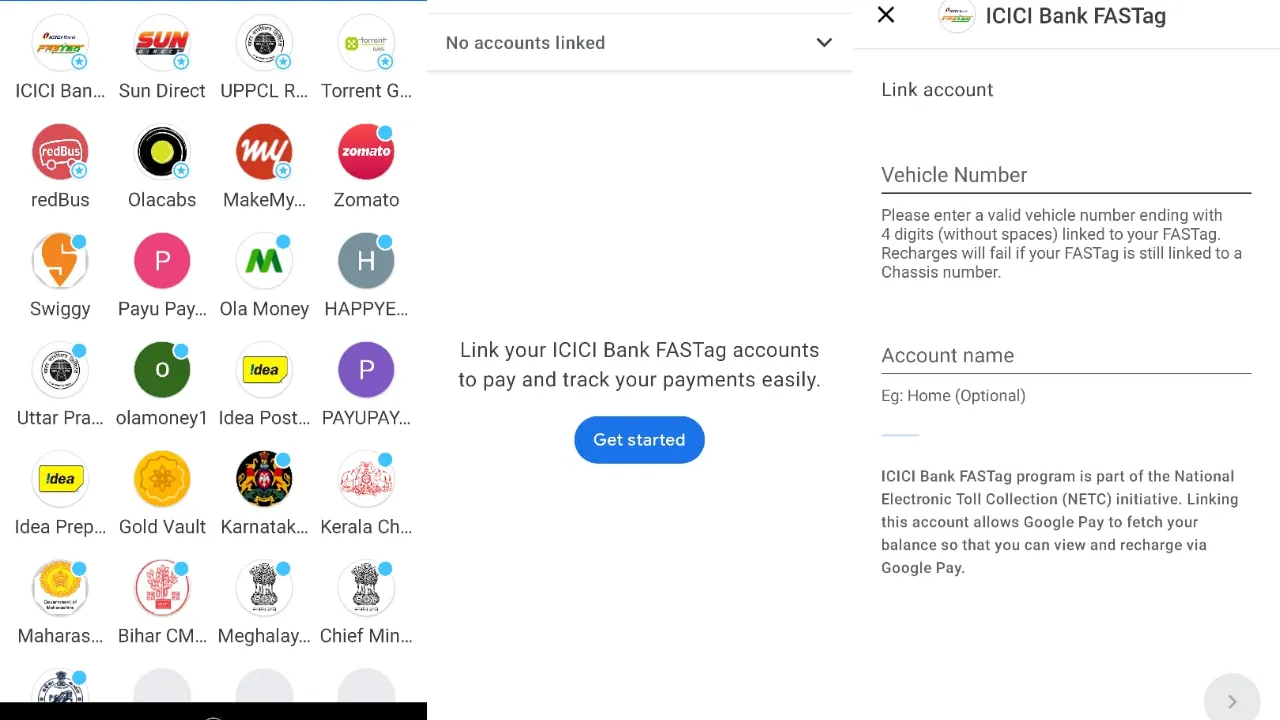The height and width of the screenshot is (720, 1280).
Task: Select the Torrent Gas biller icon
Action: 366,43
